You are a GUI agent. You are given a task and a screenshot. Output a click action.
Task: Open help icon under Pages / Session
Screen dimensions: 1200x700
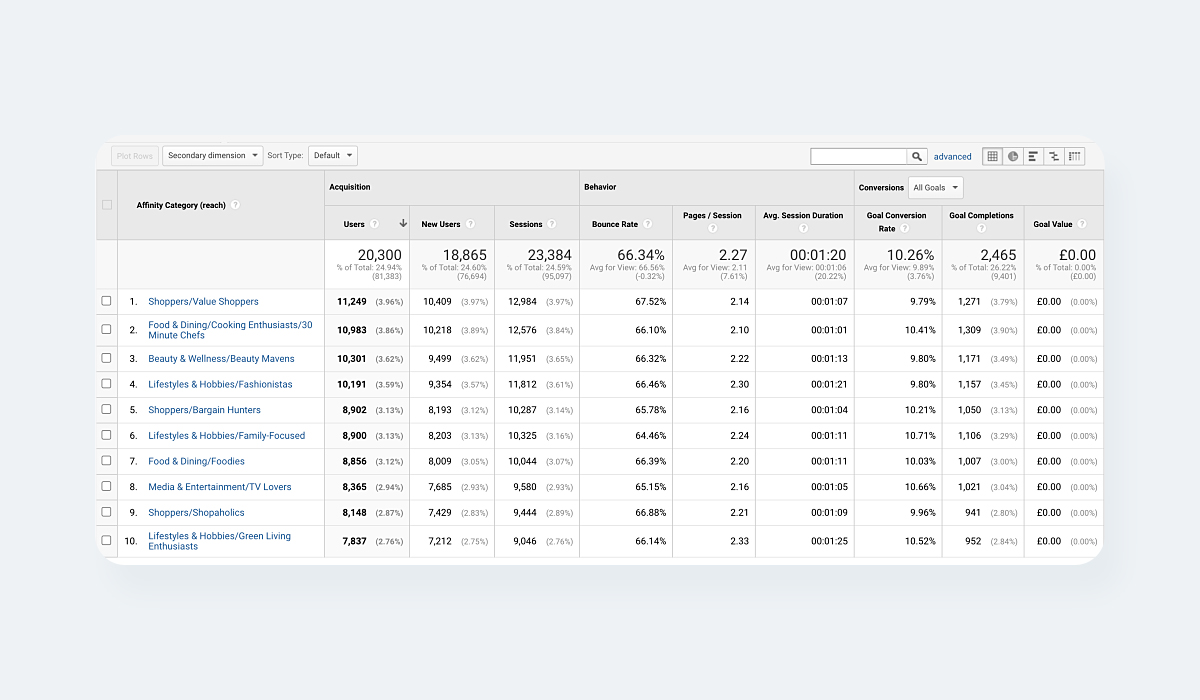713,229
